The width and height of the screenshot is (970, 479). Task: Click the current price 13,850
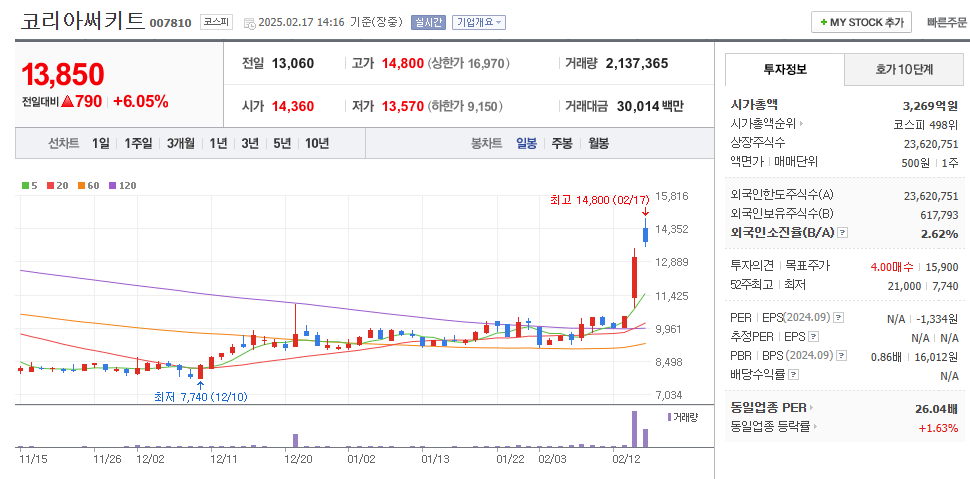tap(62, 74)
